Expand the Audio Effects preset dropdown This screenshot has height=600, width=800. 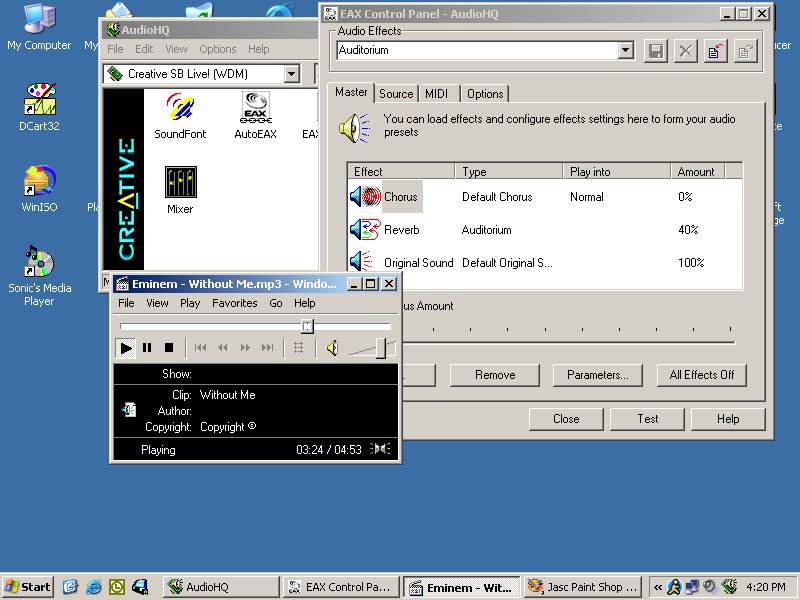(626, 51)
